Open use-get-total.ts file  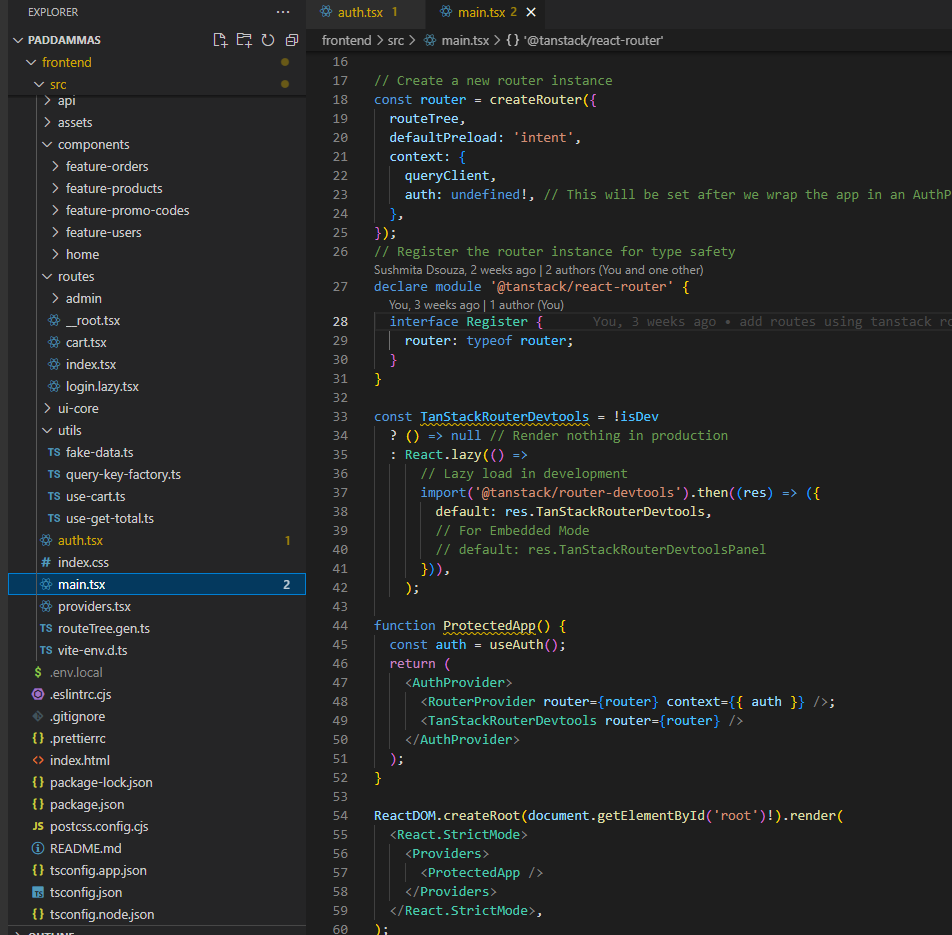(110, 518)
